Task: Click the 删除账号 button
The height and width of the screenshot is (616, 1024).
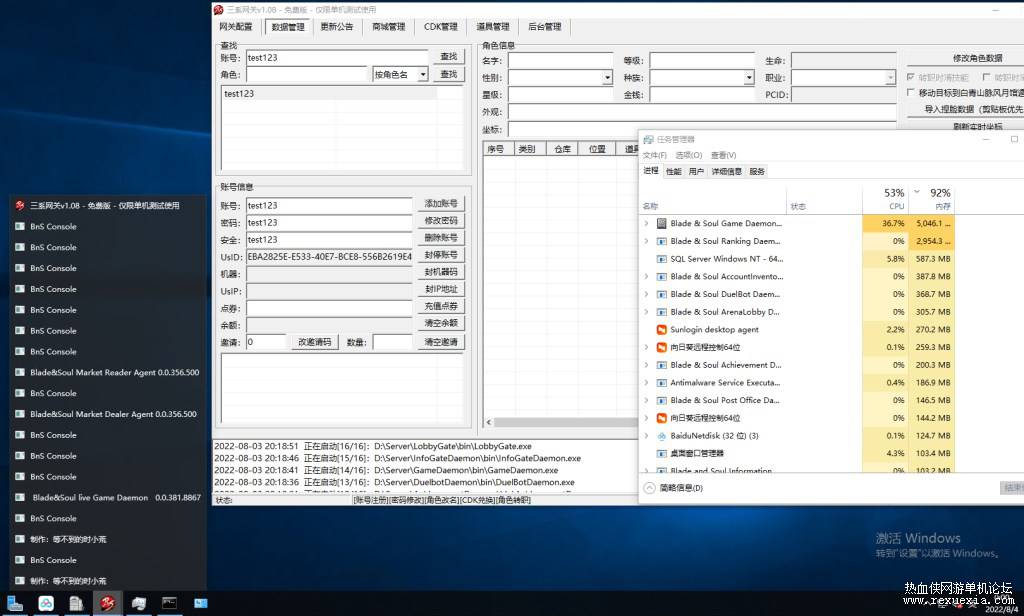Action: pos(441,238)
